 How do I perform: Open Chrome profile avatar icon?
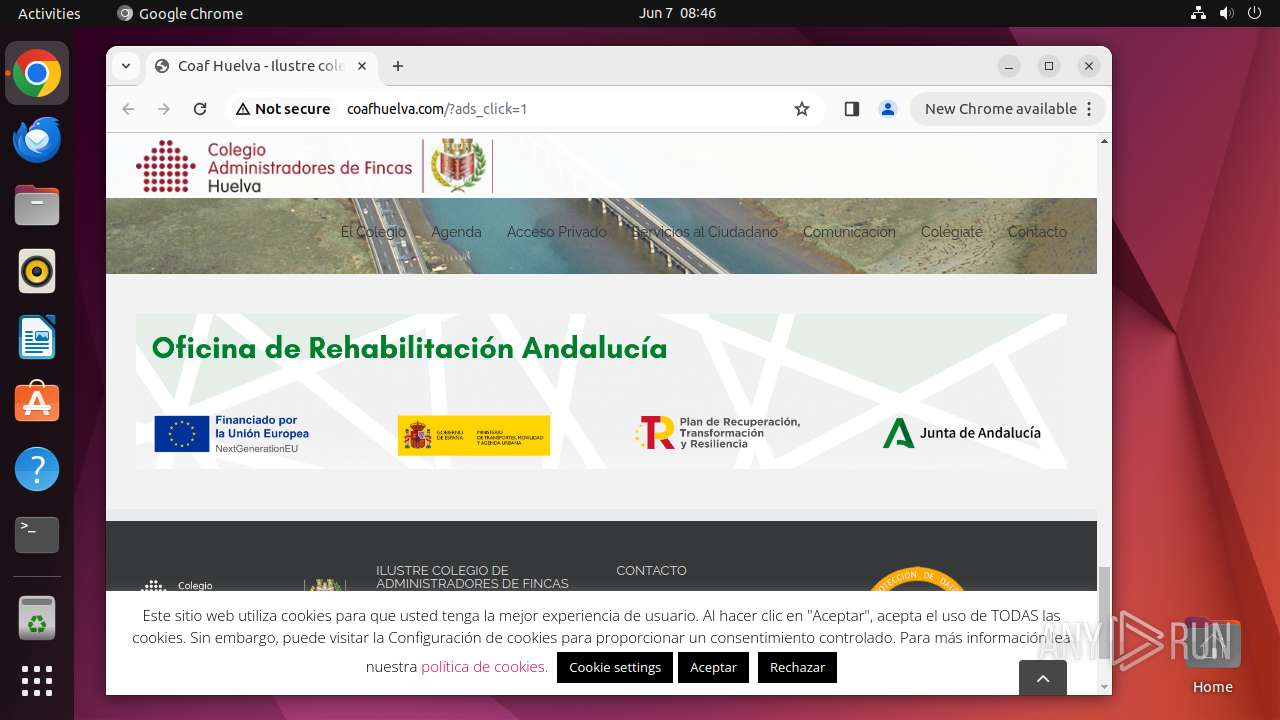[888, 109]
